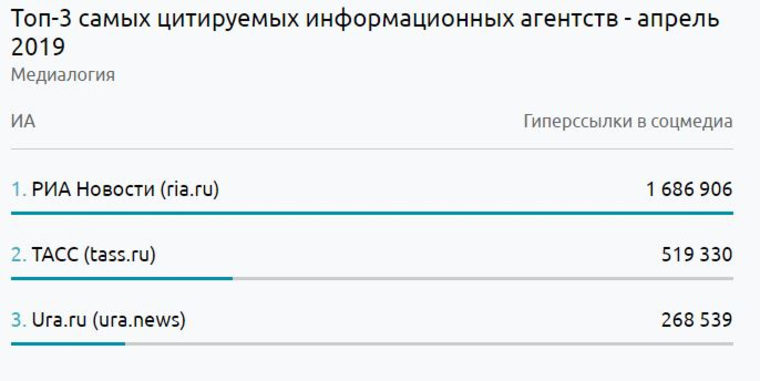
Task: Click the Гиперссылки в соцмедиа column header
Action: [x=628, y=122]
